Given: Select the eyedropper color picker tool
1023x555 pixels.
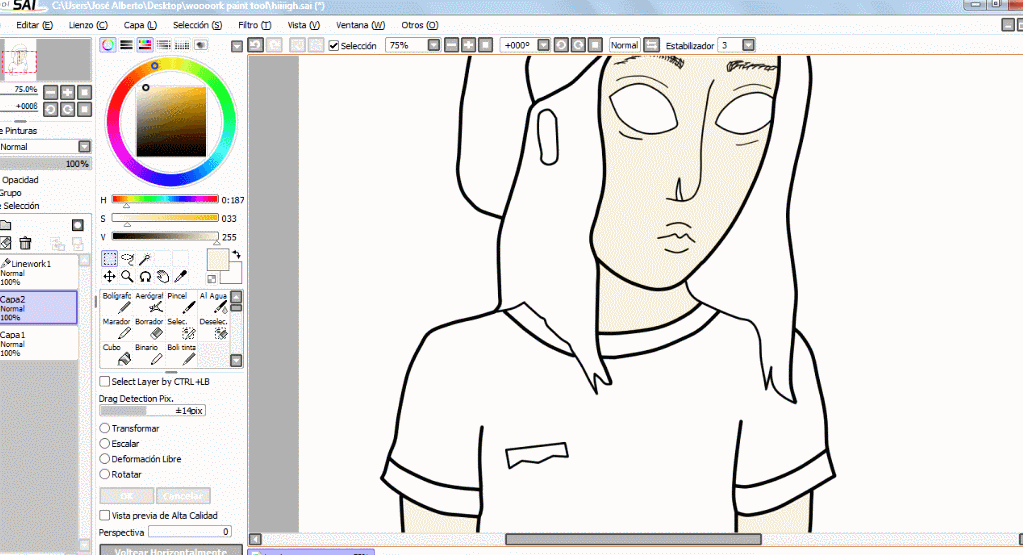Looking at the screenshot, I should [181, 277].
